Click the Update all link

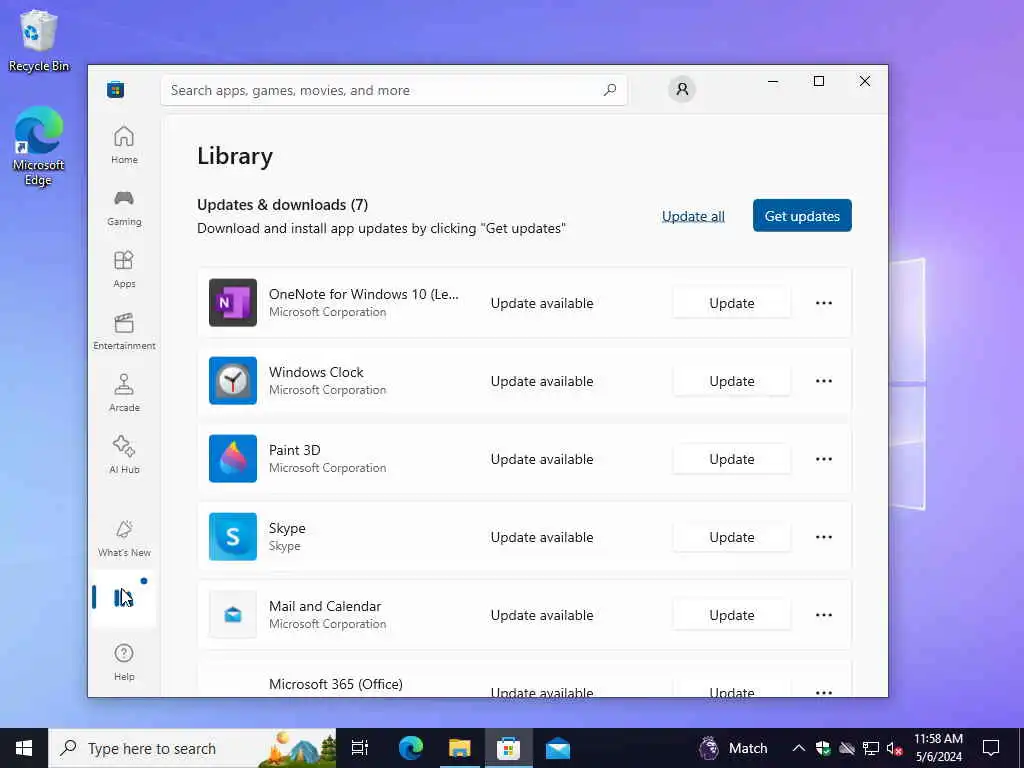(x=693, y=216)
